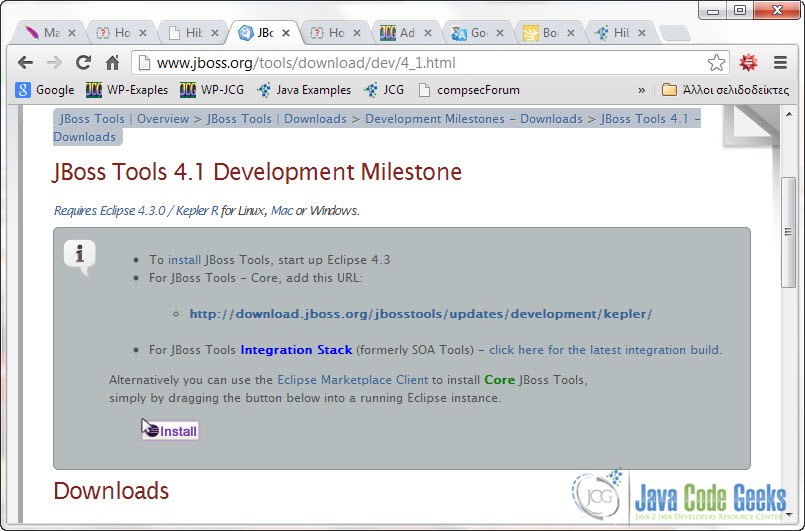
Task: Open the JCG bookmark
Action: click(x=384, y=90)
